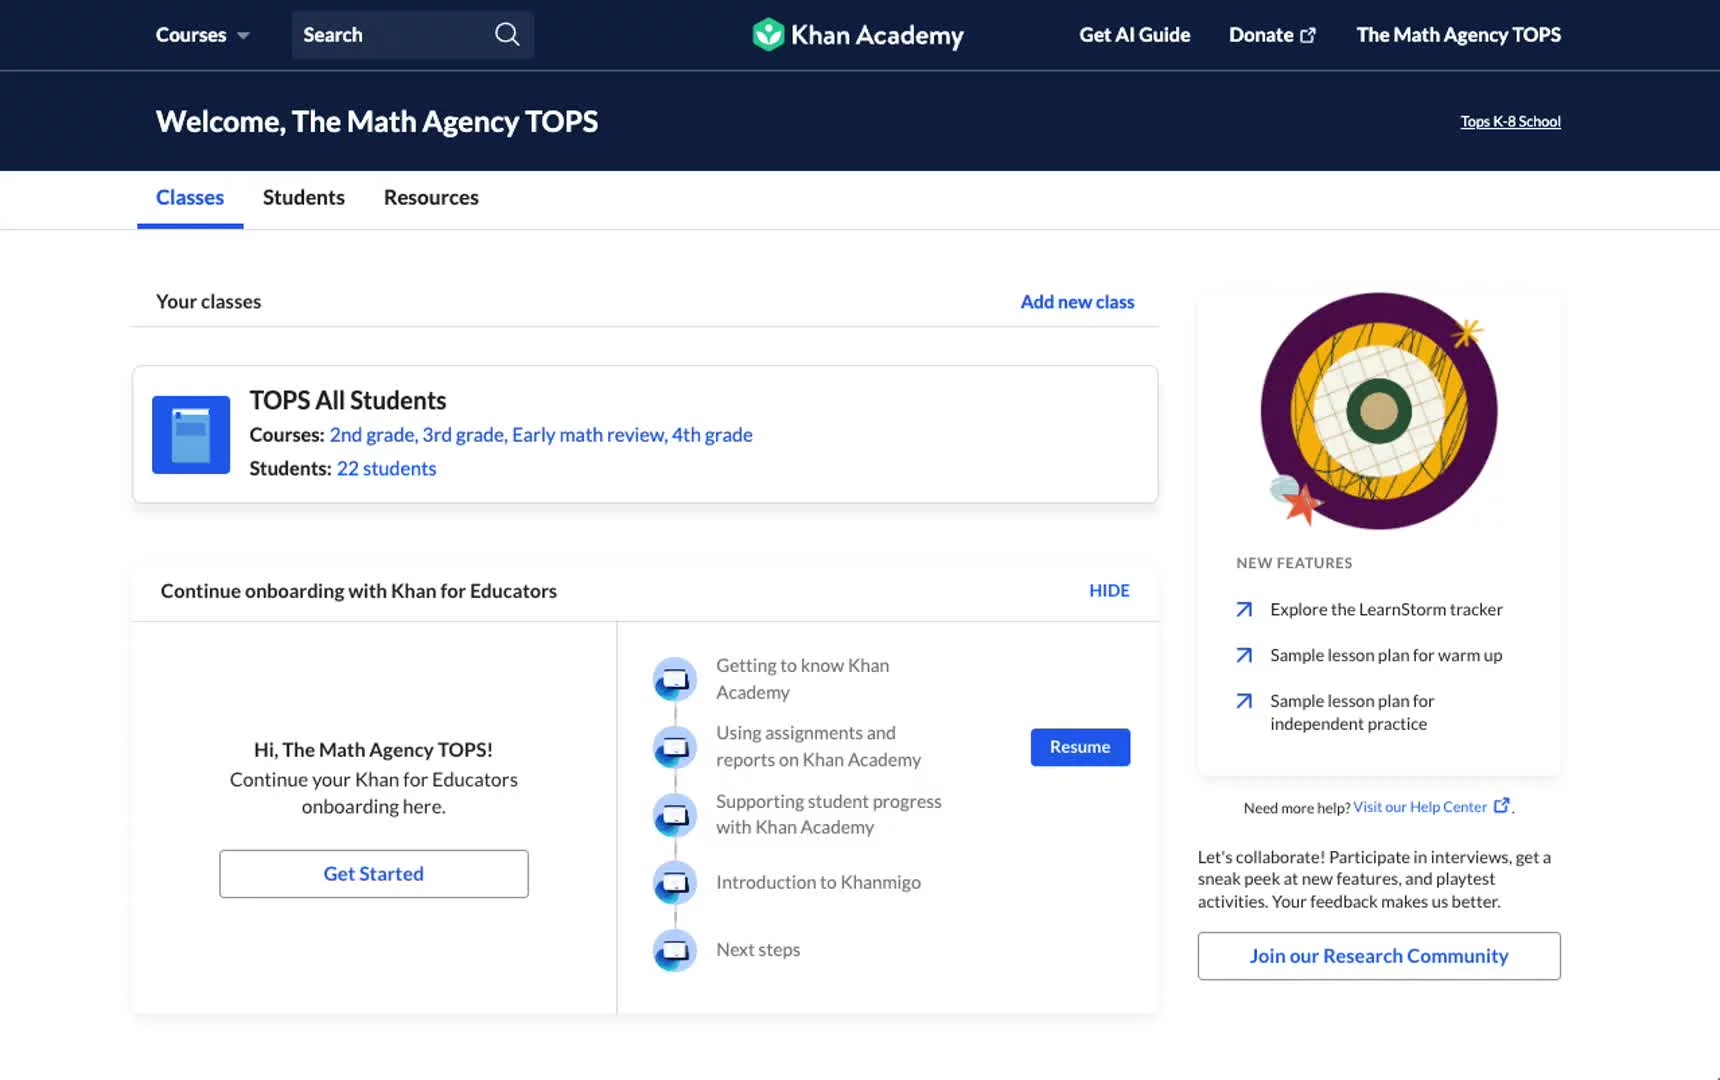
Task: Open the TOPS All Students class
Action: (347, 400)
